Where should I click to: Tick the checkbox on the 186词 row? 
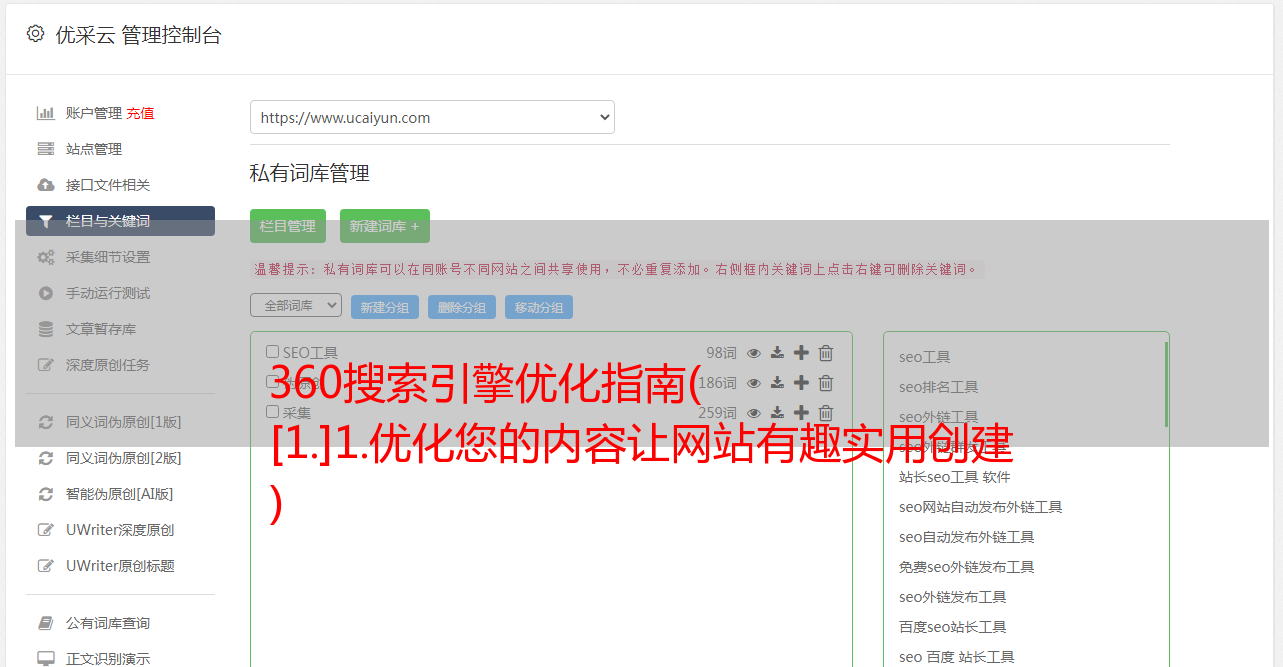272,382
